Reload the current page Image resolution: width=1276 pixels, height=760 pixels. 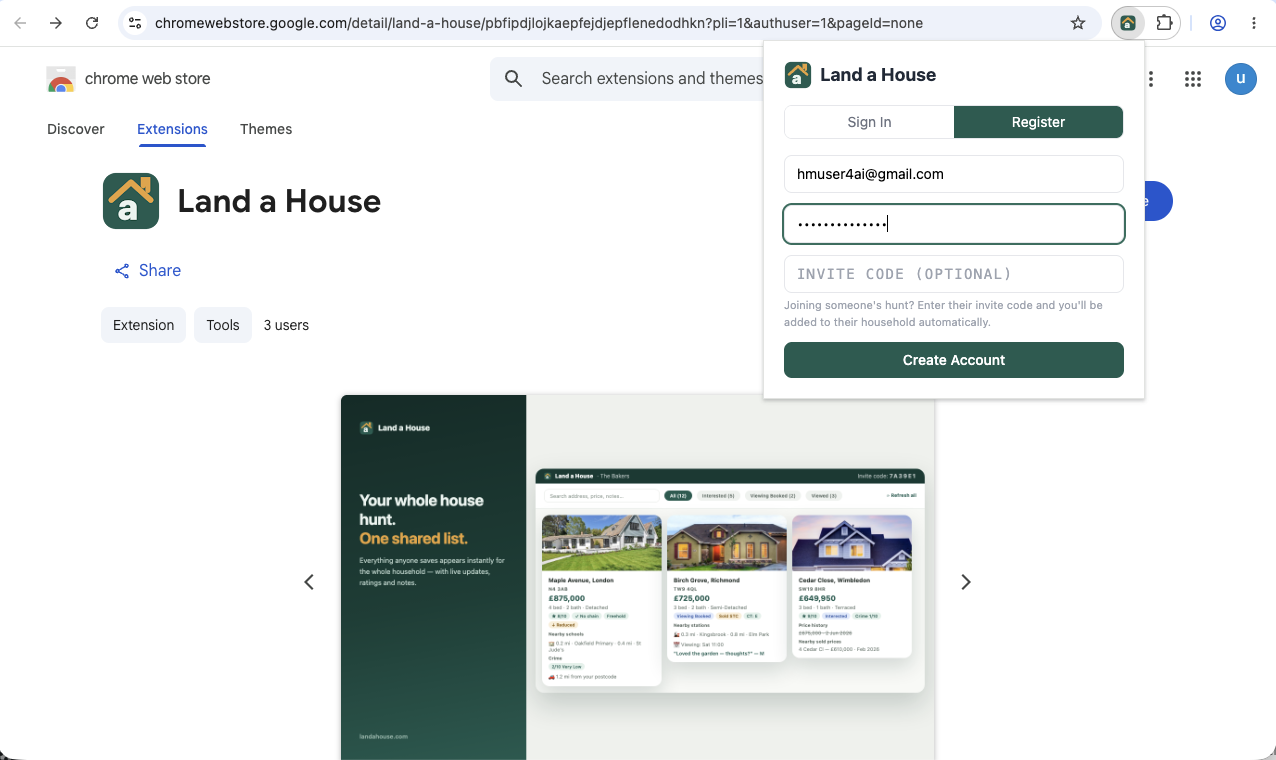click(92, 23)
